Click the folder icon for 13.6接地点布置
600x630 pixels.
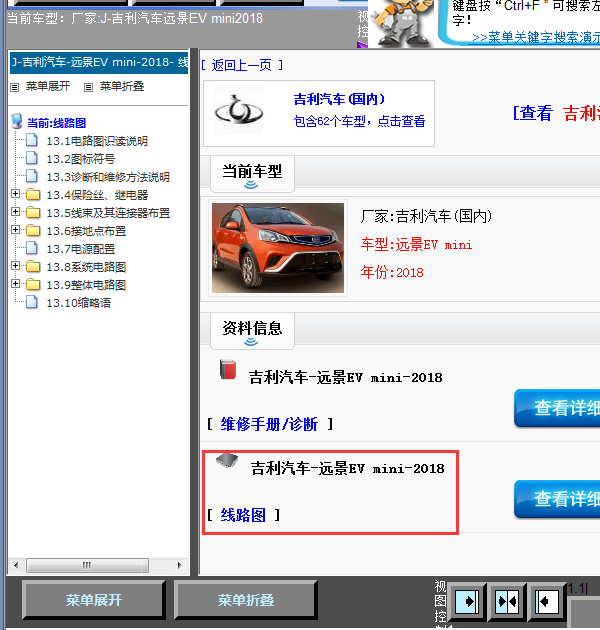33,231
